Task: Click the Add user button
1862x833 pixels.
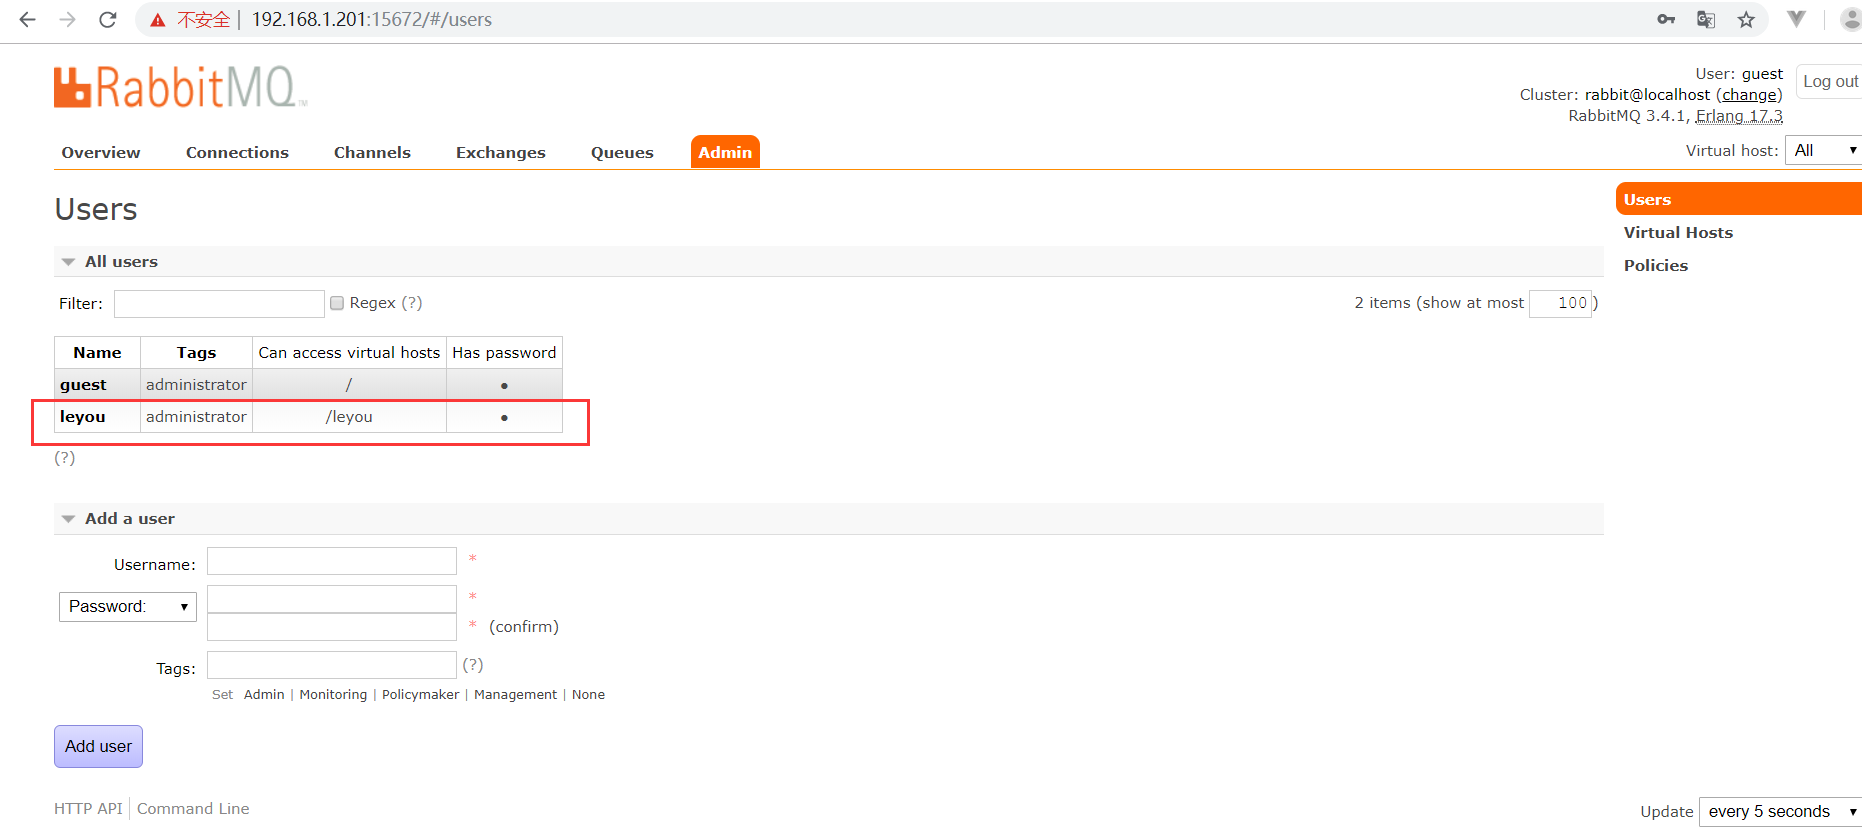Action: (98, 746)
